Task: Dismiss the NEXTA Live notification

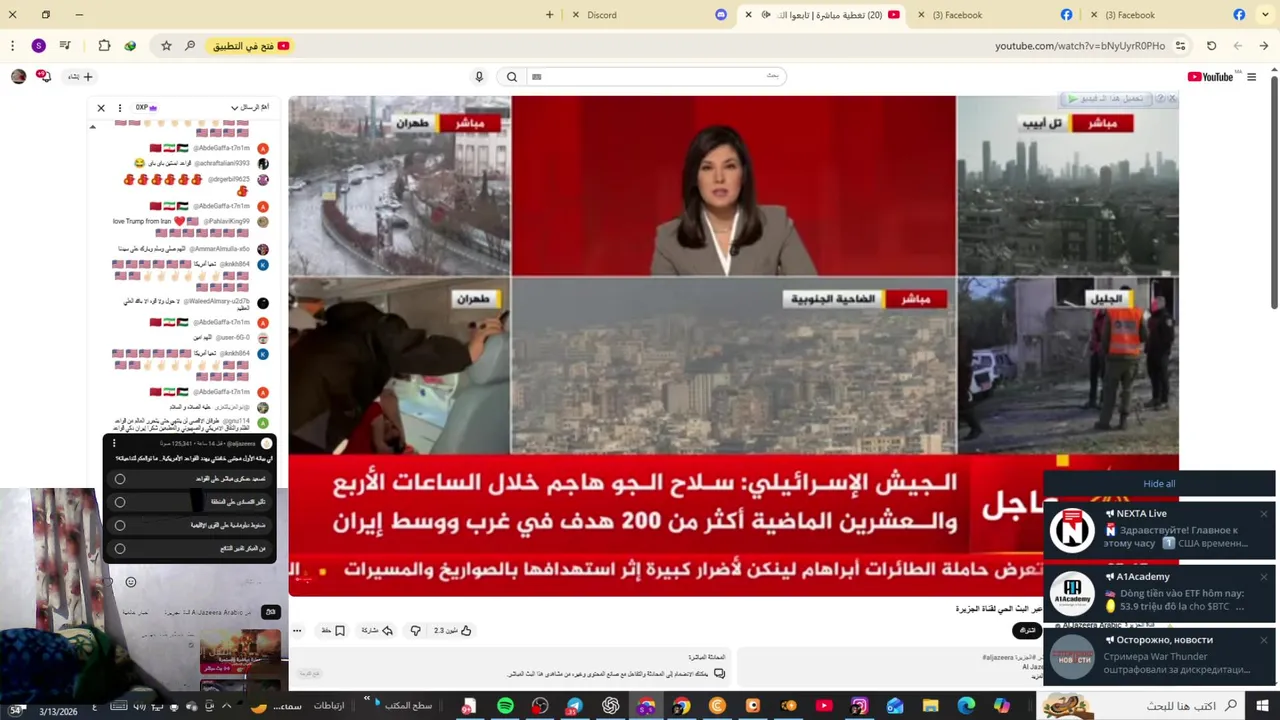Action: 1264,514
